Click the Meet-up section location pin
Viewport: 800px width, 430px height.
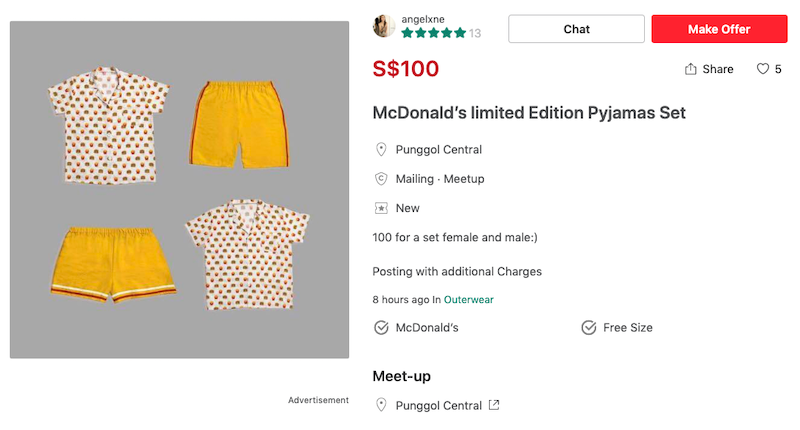[381, 405]
